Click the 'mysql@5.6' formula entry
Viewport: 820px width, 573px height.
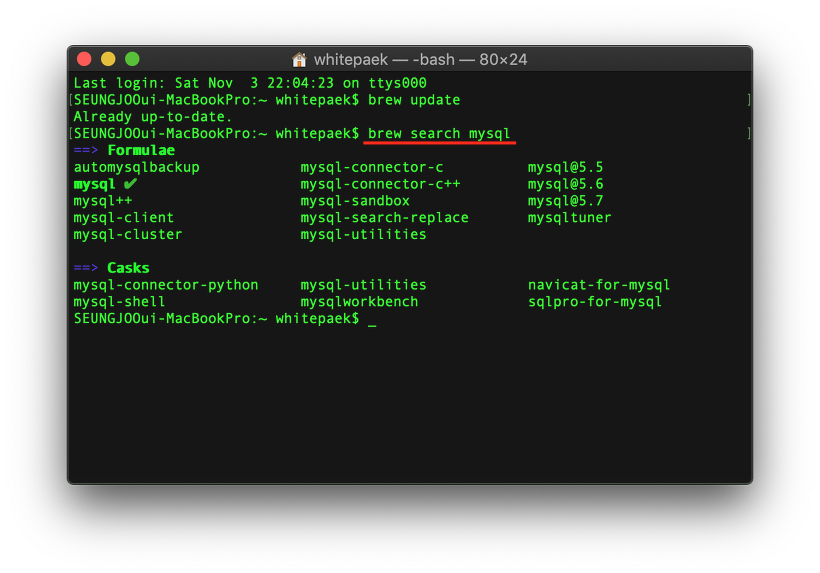(565, 184)
